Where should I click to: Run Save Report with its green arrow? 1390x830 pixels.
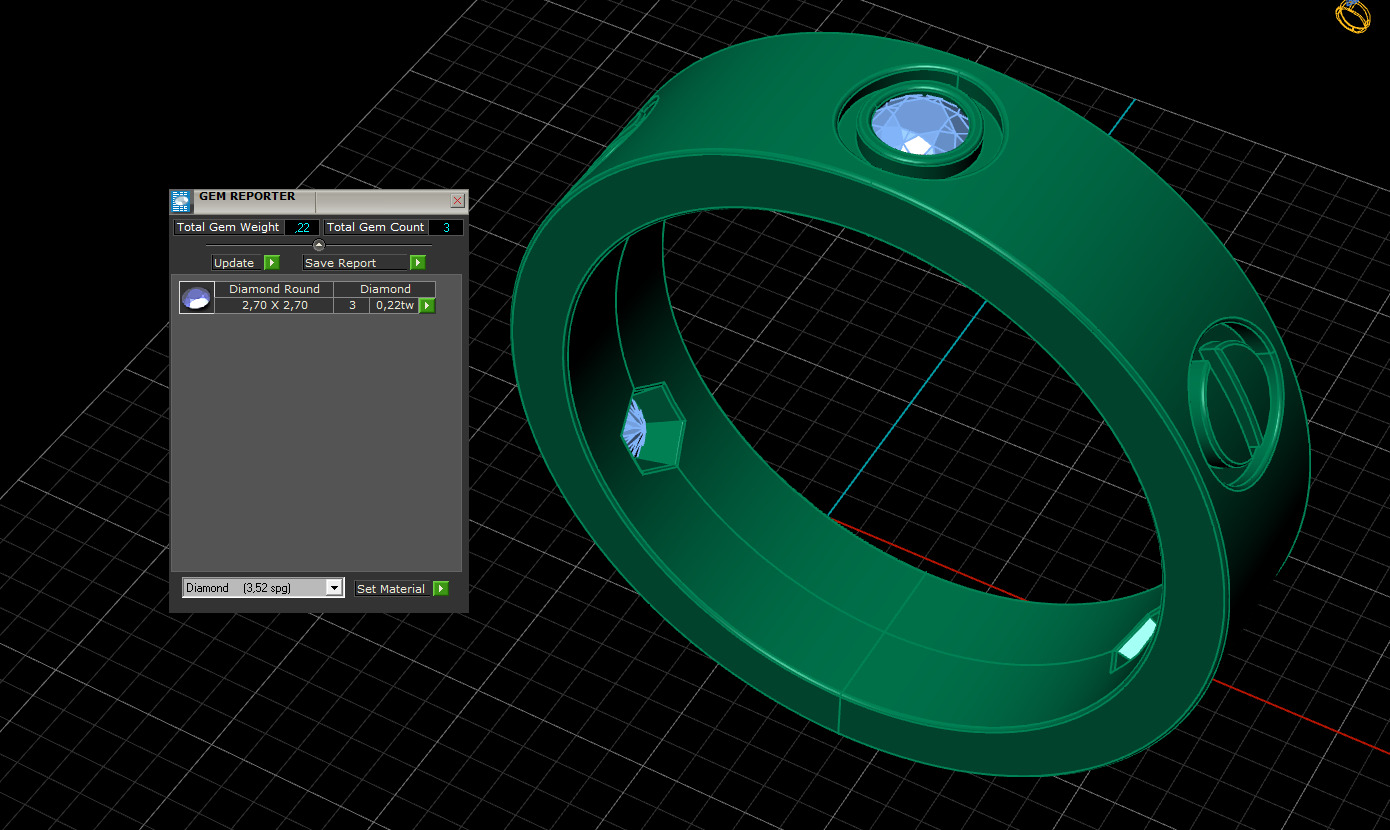pyautogui.click(x=418, y=263)
